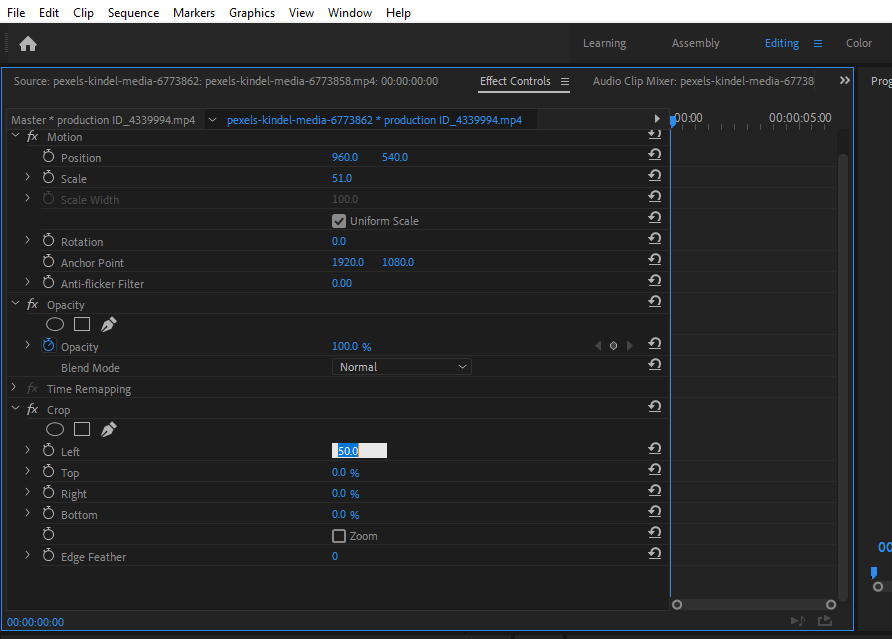Image resolution: width=892 pixels, height=639 pixels.
Task: Create 4-point polygon mask under Opacity
Action: (x=82, y=324)
